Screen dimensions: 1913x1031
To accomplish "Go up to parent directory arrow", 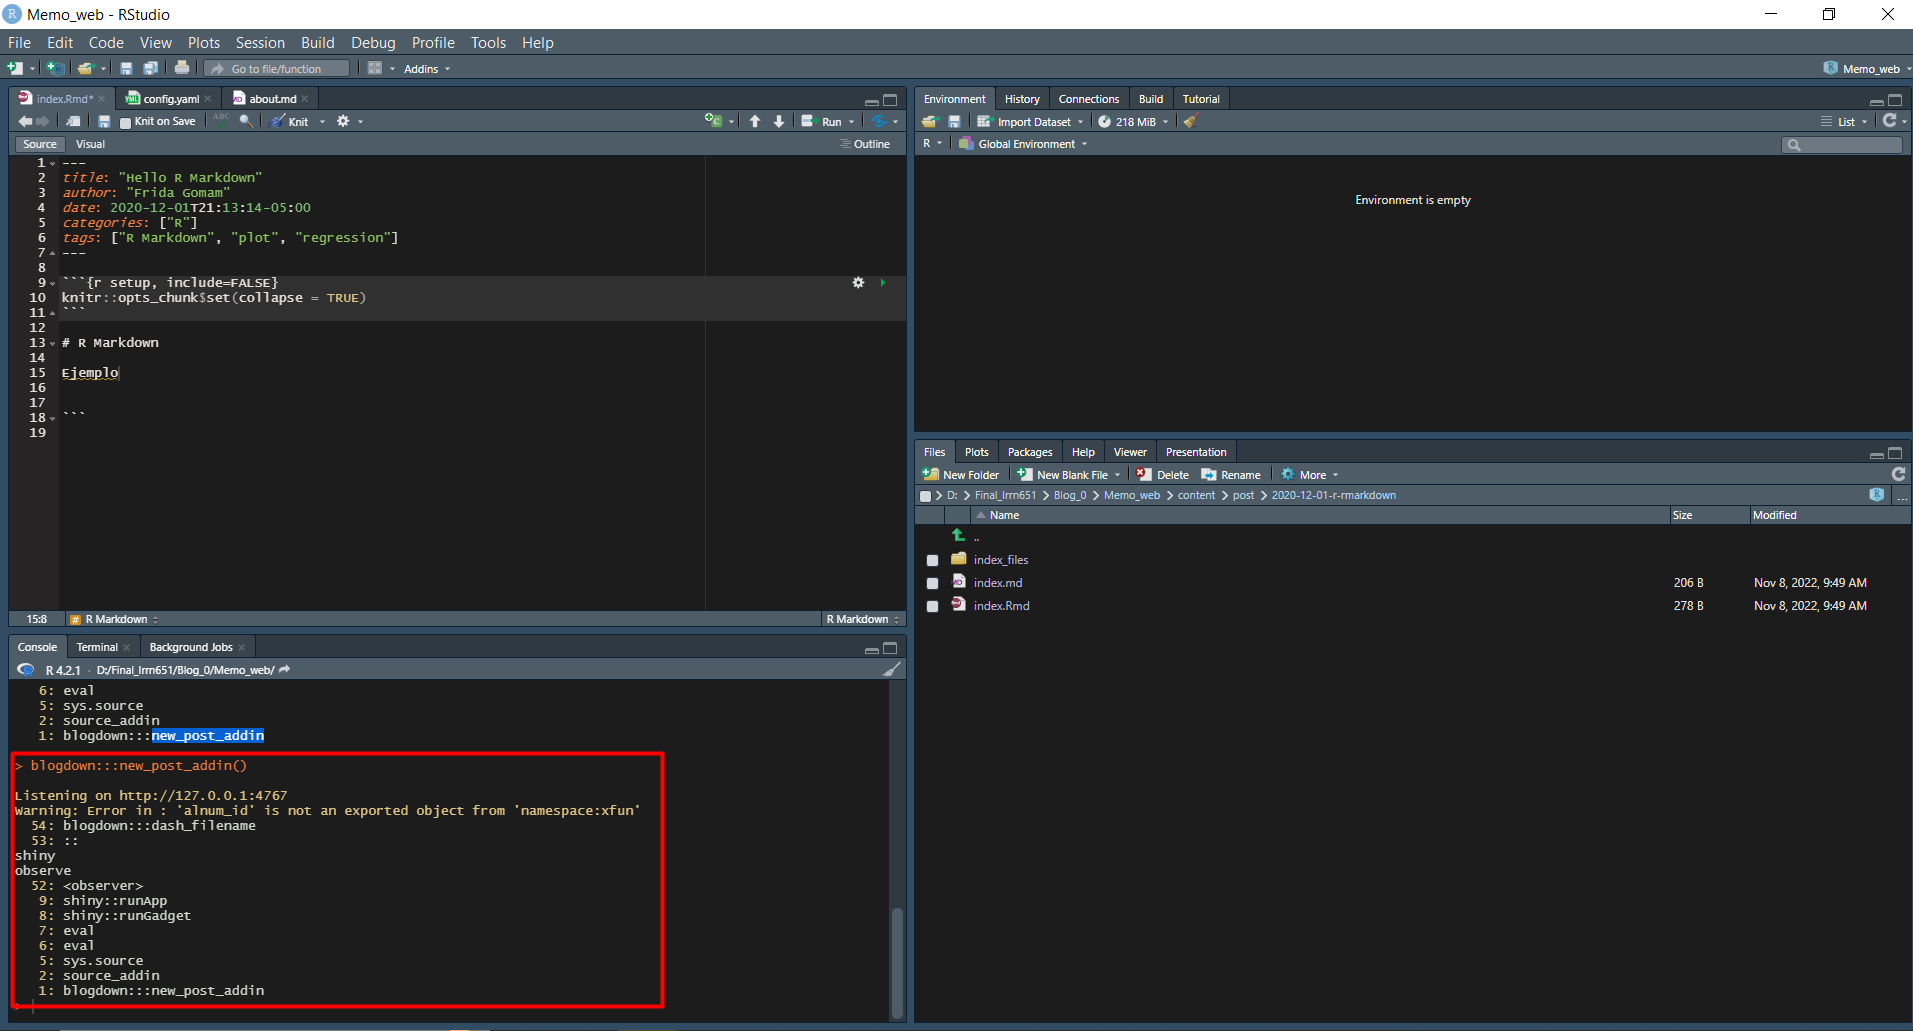I will coord(959,536).
